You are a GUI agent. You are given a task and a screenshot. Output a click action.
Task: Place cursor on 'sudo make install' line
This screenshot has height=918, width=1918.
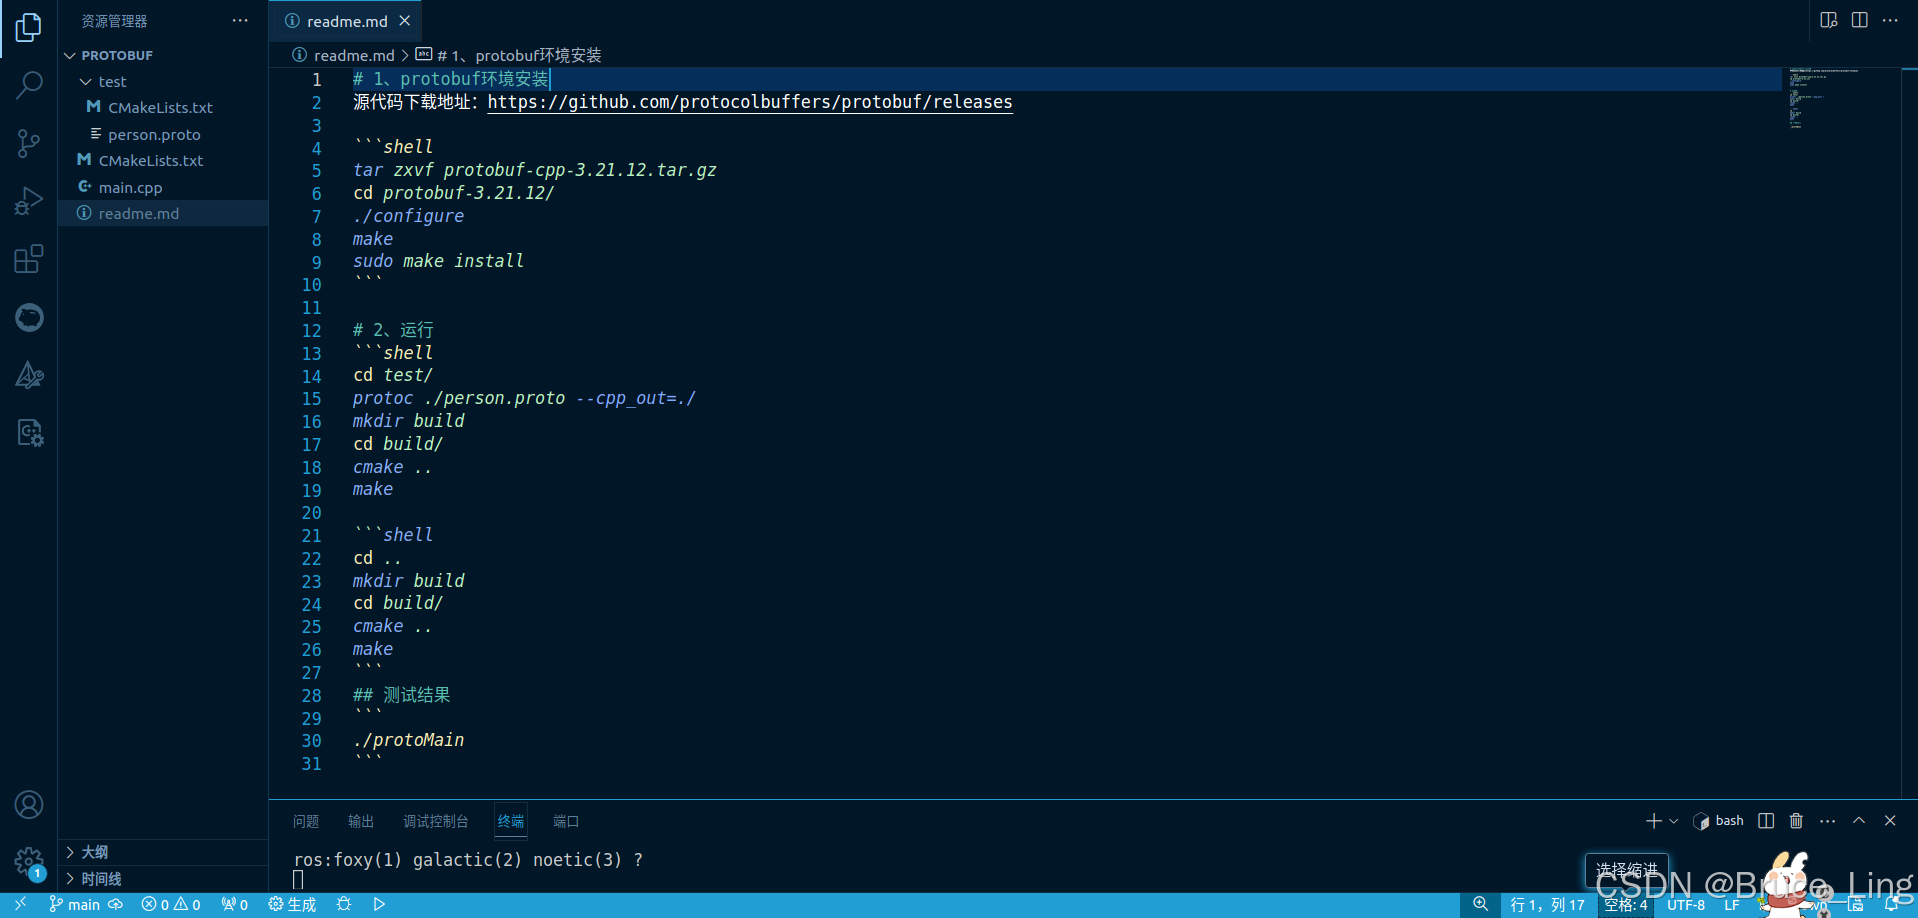[438, 261]
